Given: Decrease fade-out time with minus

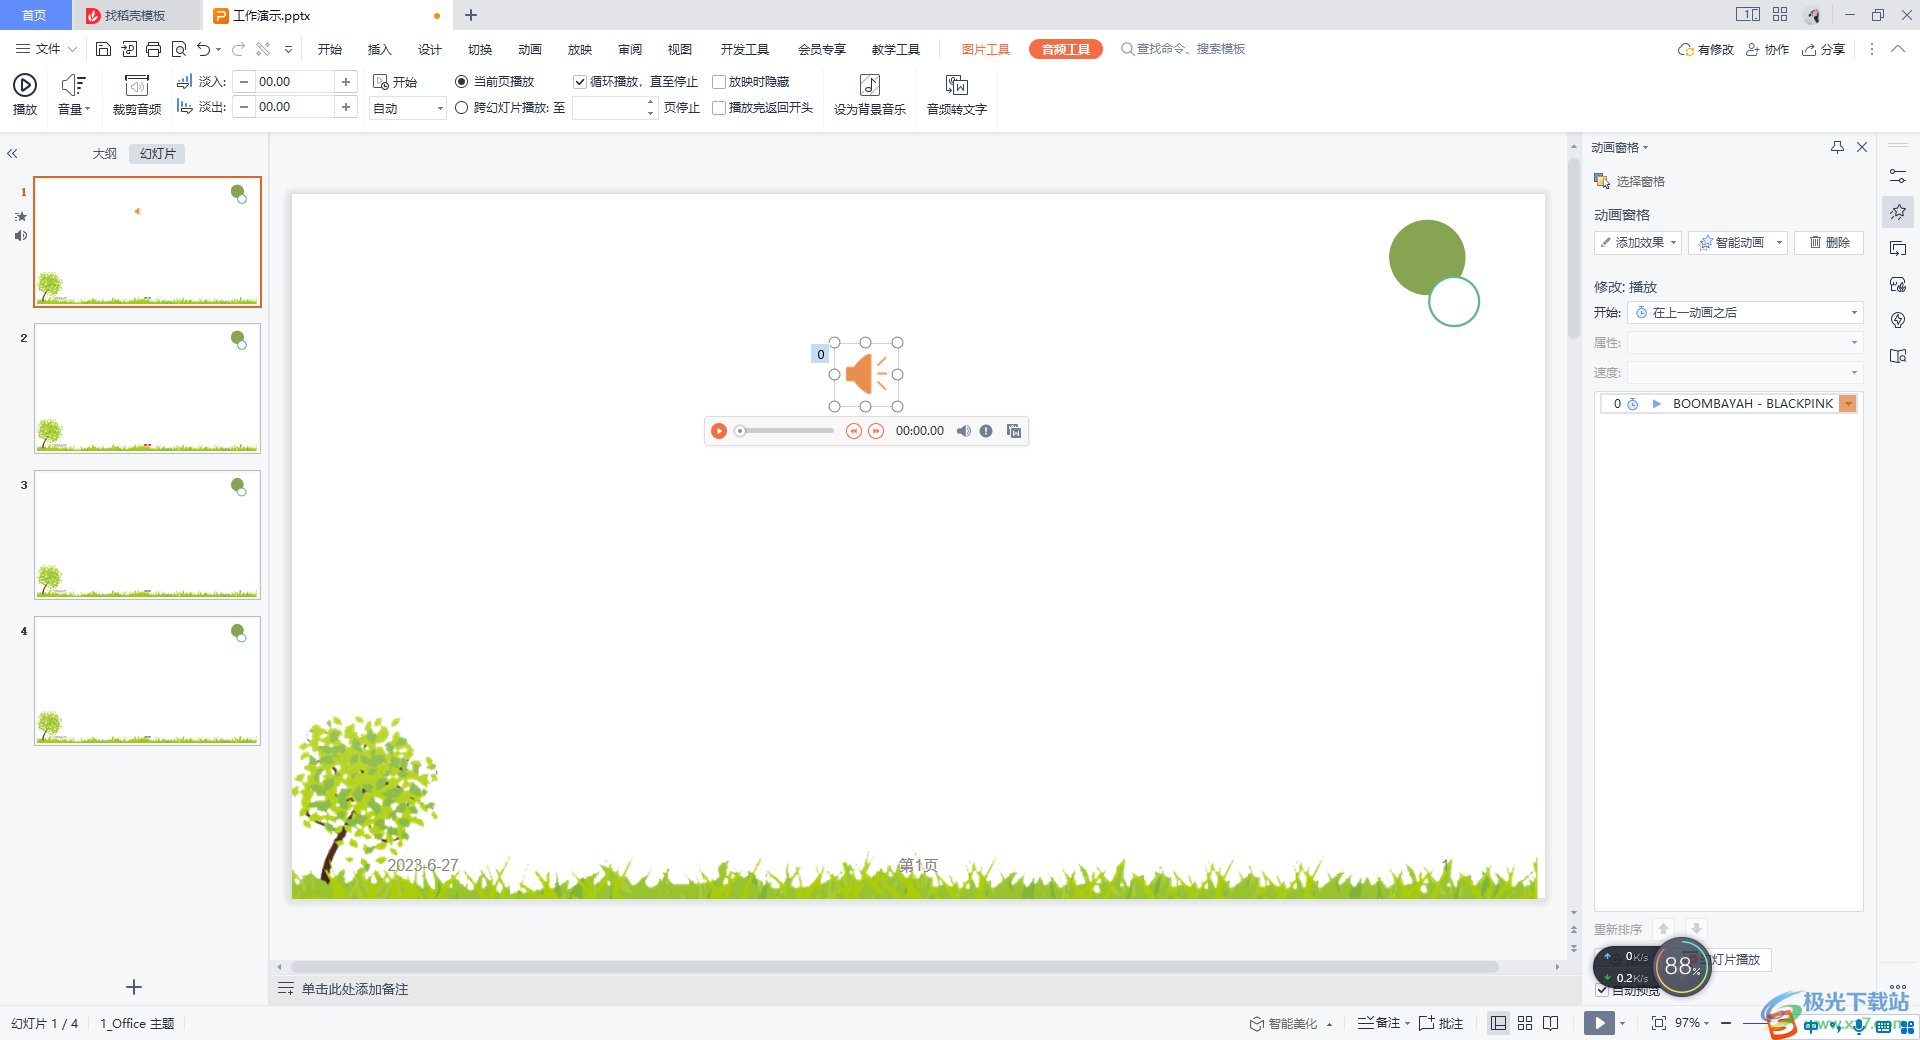Looking at the screenshot, I should (244, 107).
